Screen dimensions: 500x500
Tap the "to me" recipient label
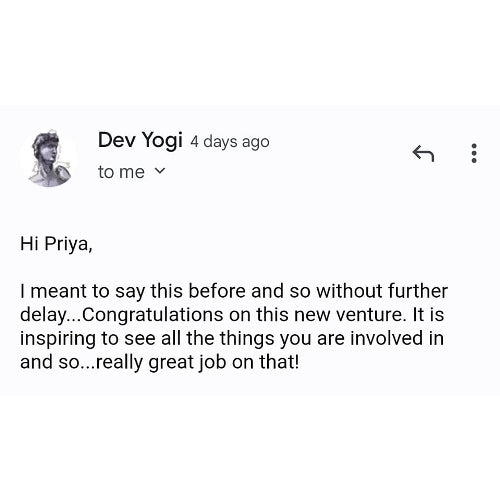121,172
